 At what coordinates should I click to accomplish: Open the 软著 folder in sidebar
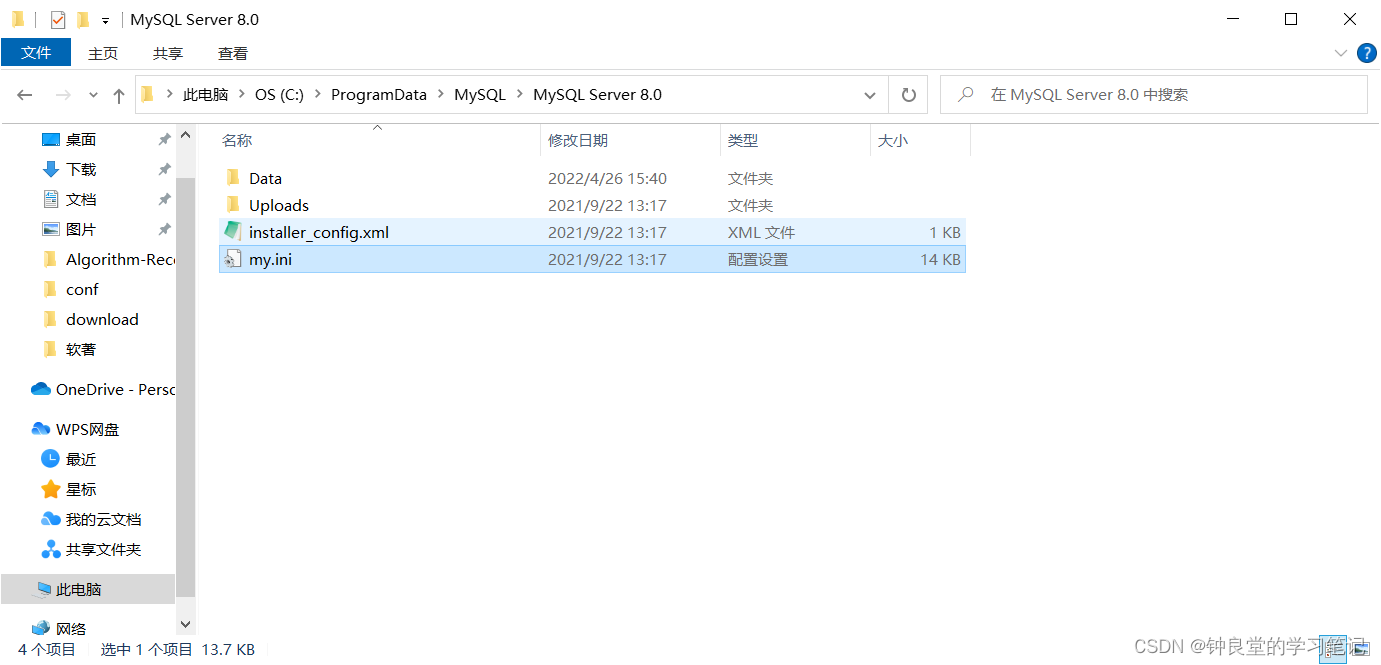(81, 349)
